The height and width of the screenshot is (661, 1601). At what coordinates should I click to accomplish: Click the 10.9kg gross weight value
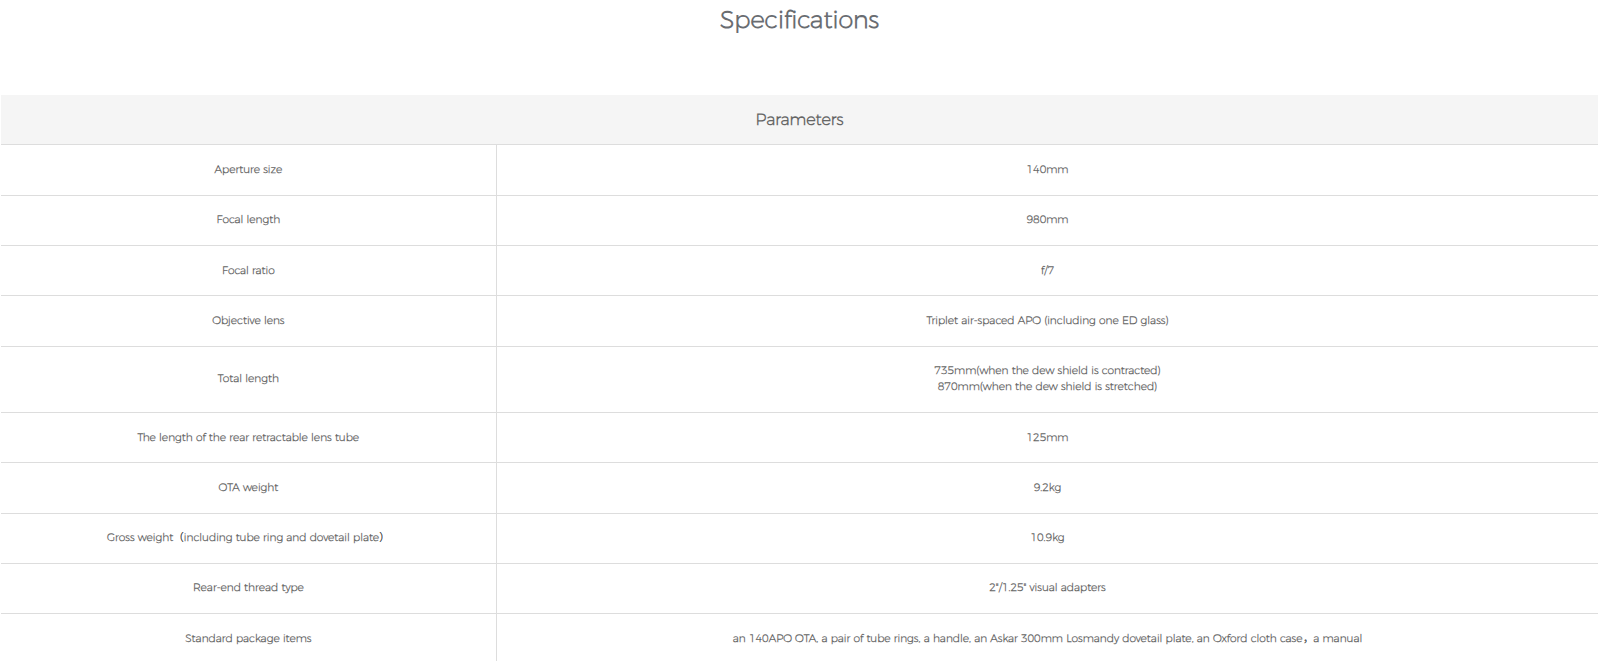click(1047, 538)
